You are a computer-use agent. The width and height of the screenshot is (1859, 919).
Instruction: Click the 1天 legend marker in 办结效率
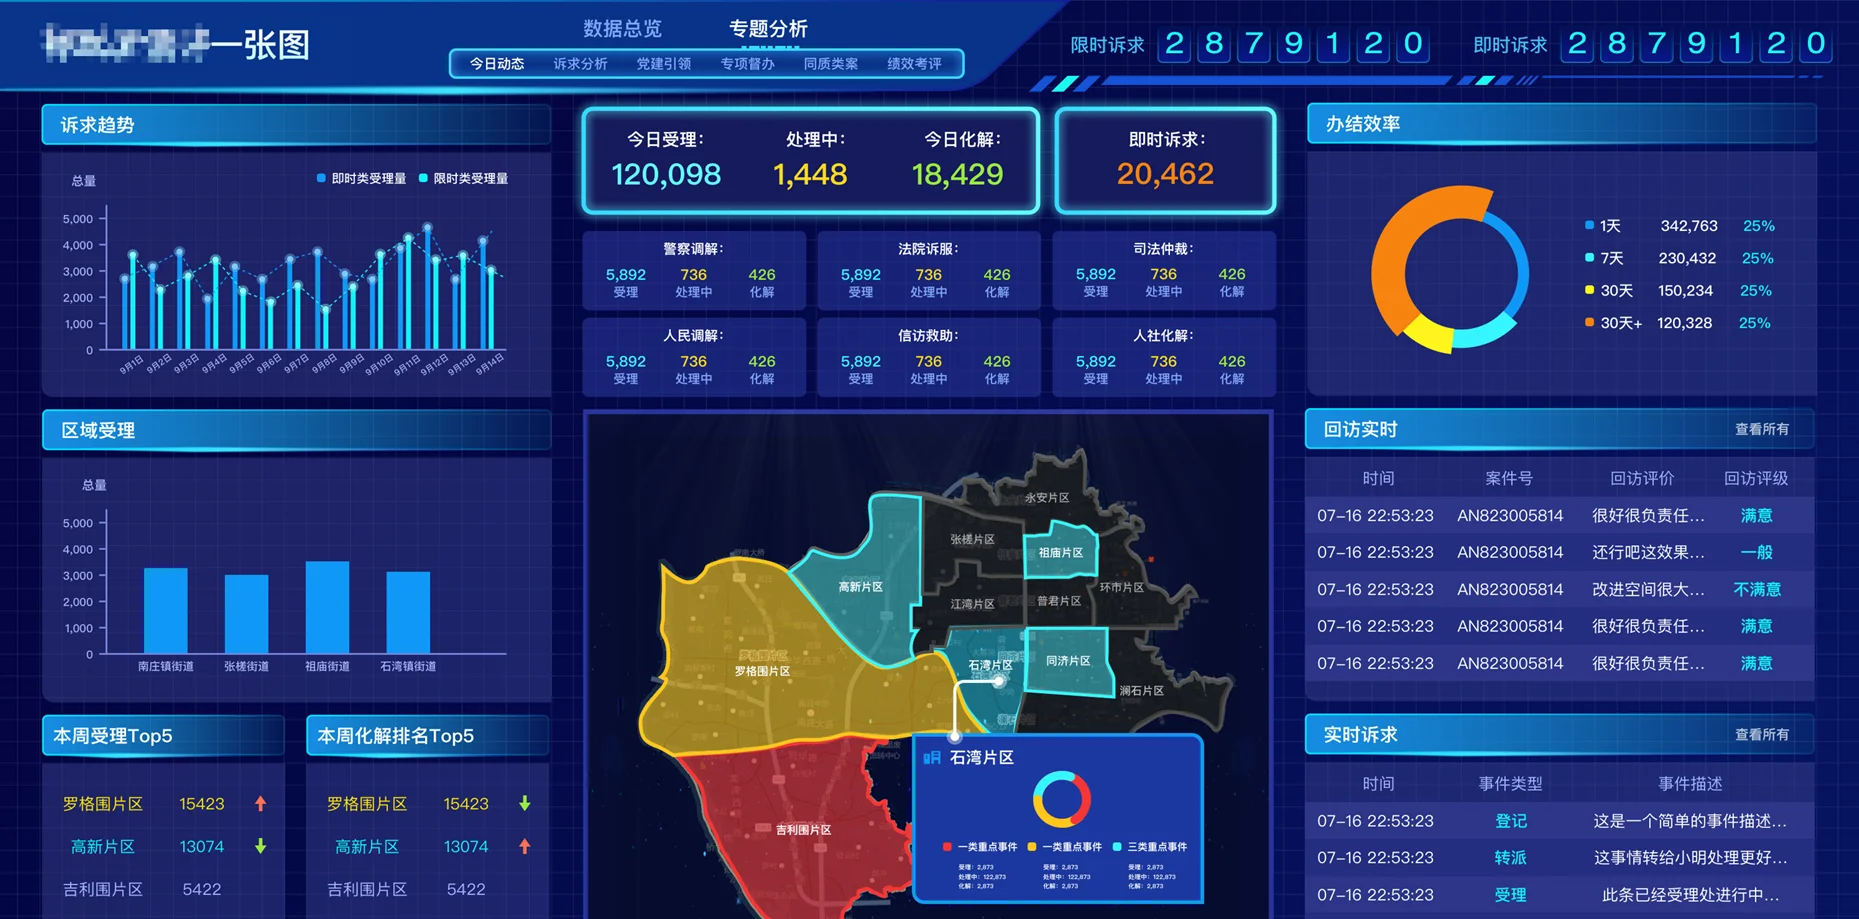[x=1588, y=225]
